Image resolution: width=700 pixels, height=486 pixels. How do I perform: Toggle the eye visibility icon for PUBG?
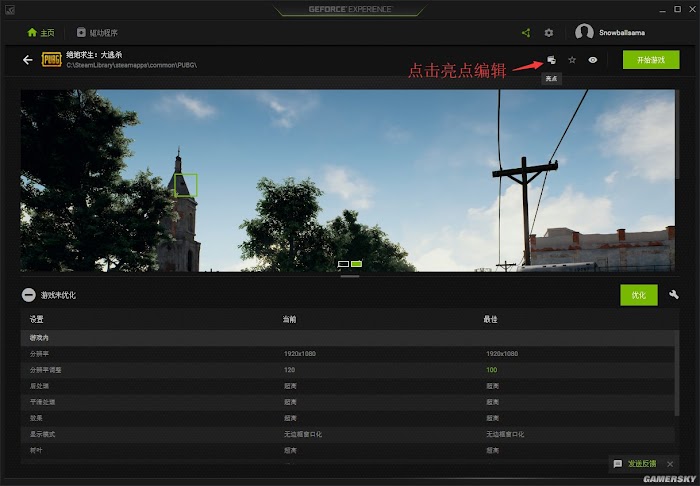[592, 60]
